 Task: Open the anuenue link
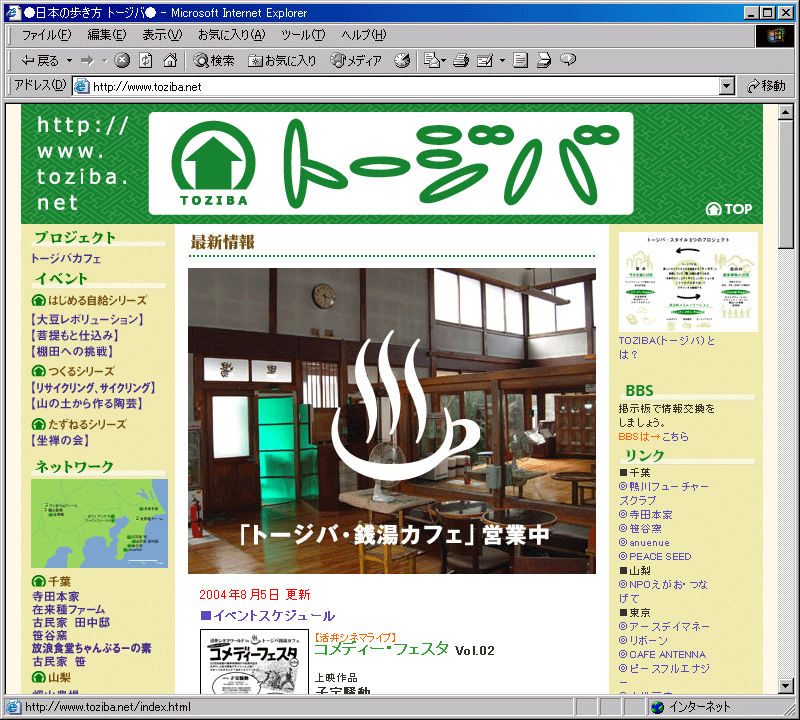(x=644, y=542)
